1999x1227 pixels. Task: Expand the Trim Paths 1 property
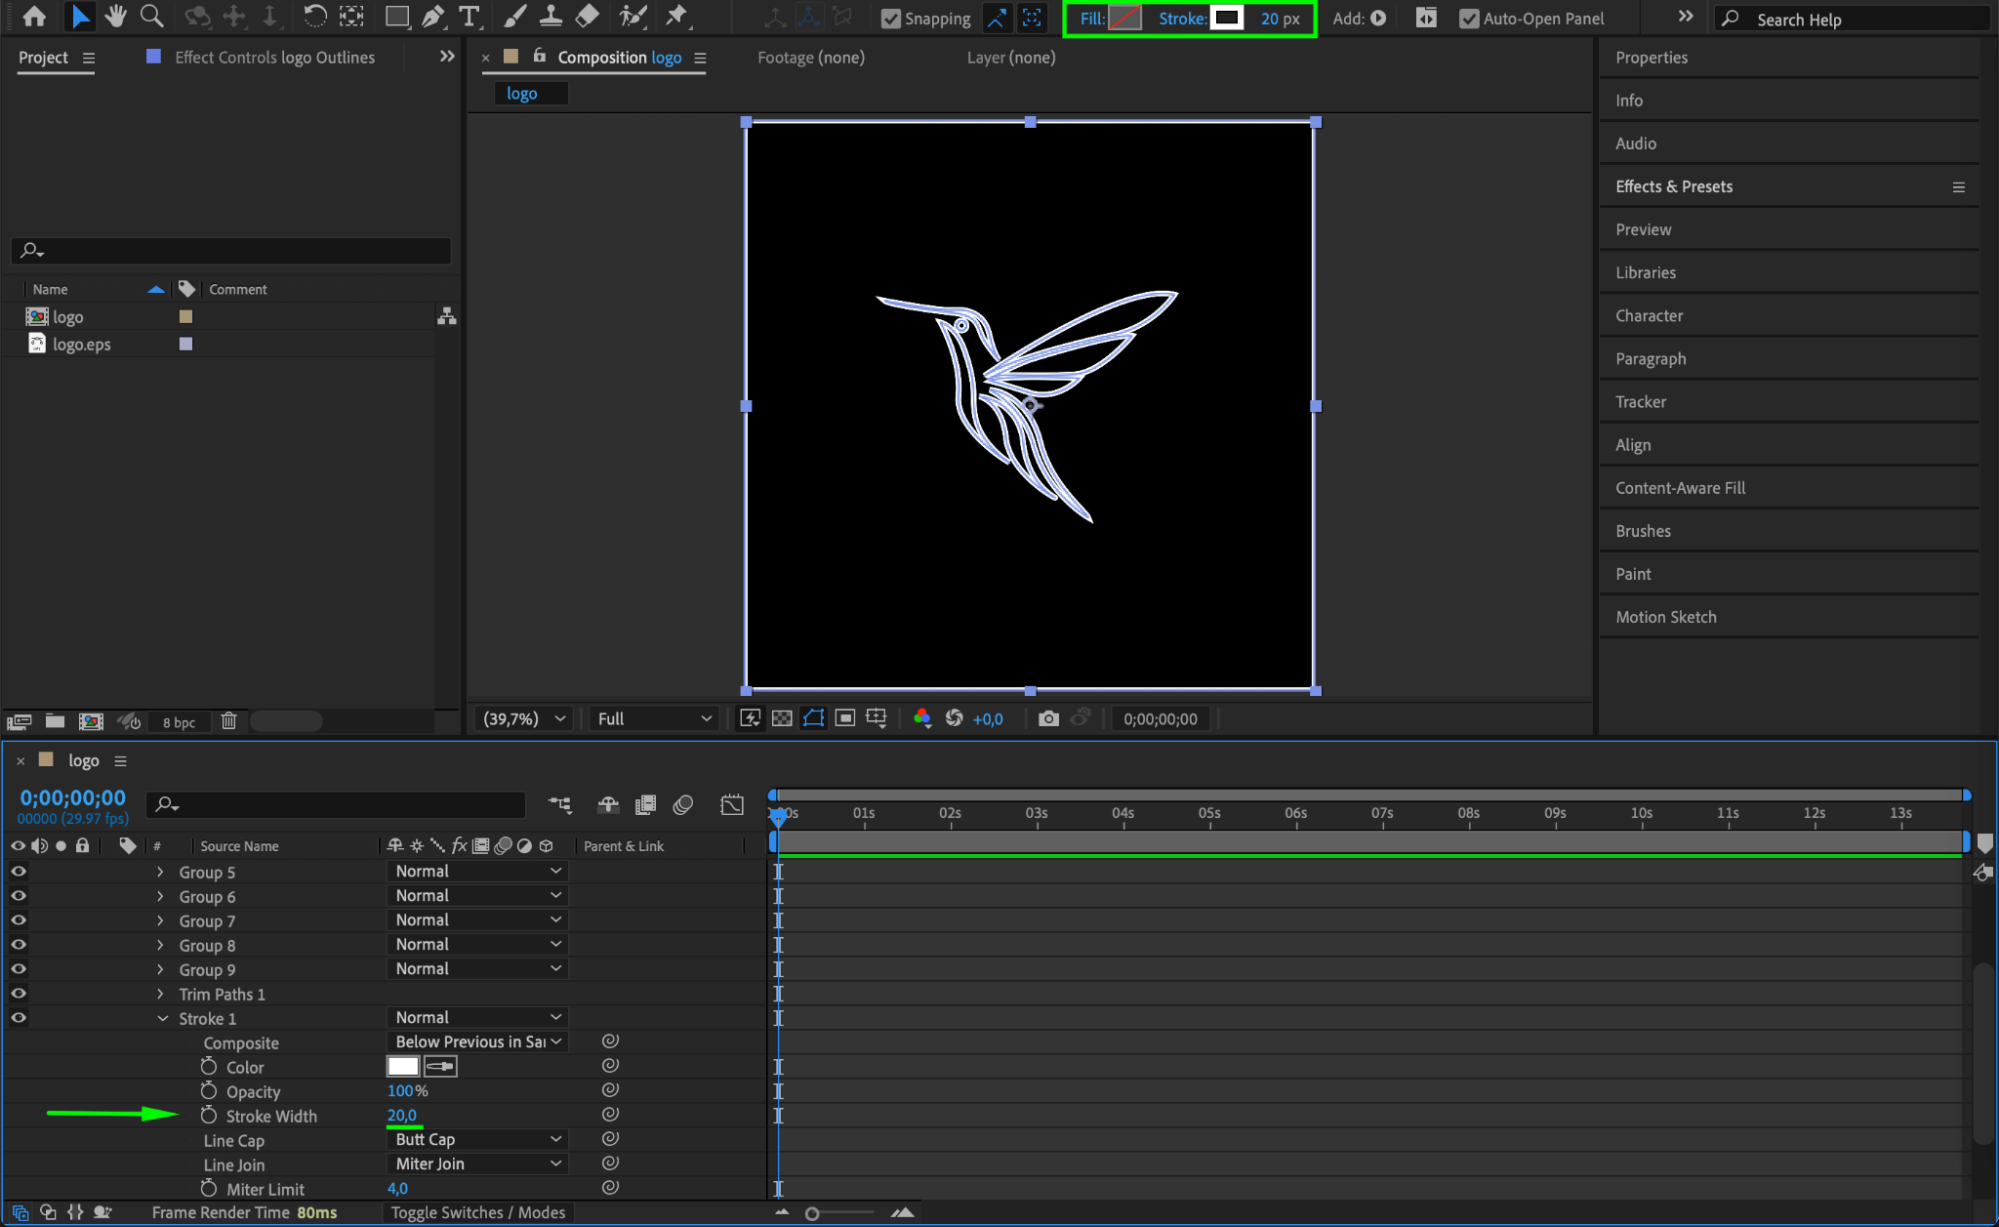click(x=160, y=994)
